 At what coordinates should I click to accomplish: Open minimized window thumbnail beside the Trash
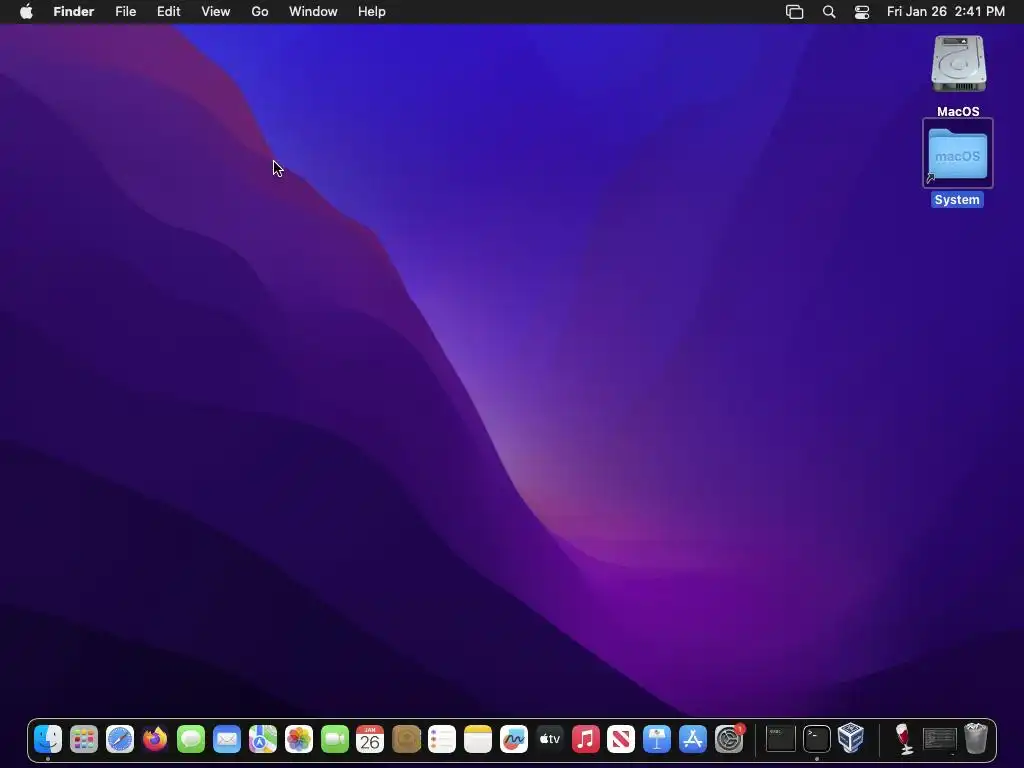(940, 740)
